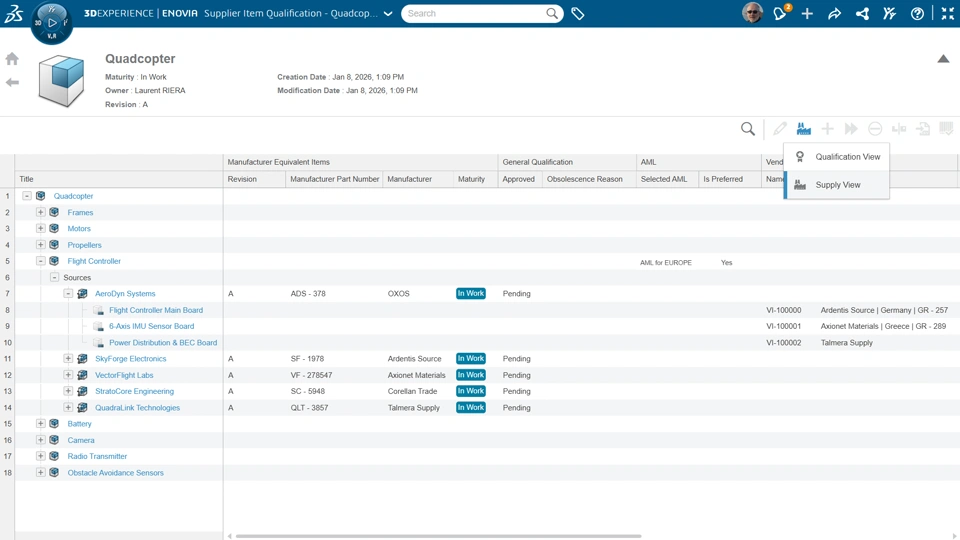The image size is (960, 540).
Task: Click the horizontal scrollbar at bottom
Action: pos(438,536)
